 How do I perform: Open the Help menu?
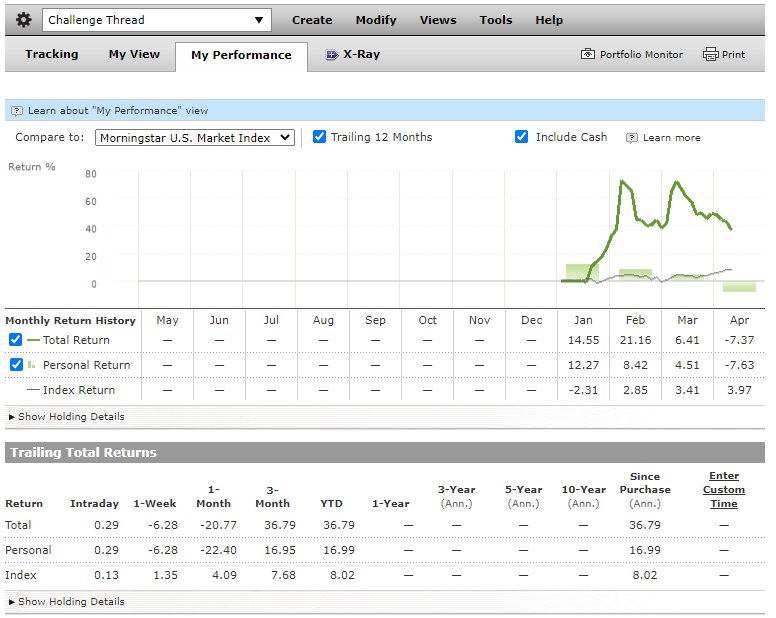tap(549, 20)
